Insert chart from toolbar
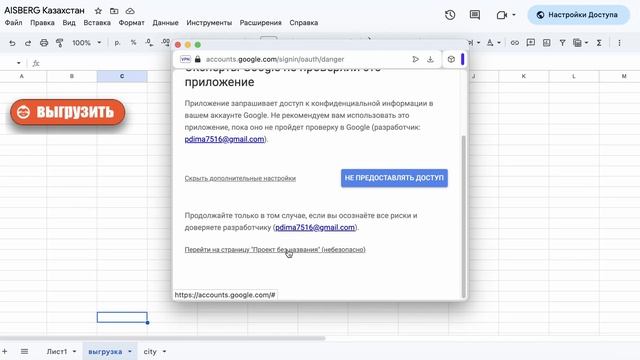Image resolution: width=640 pixels, height=360 pixels. point(547,42)
